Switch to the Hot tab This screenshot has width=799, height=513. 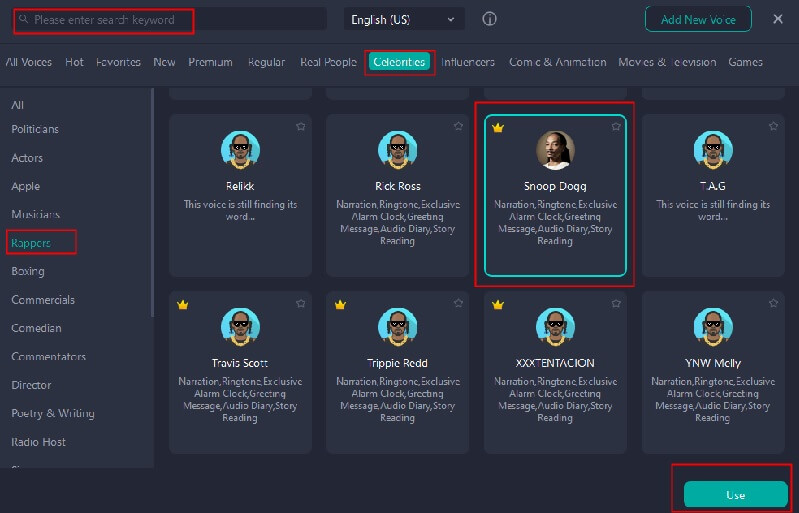pyautogui.click(x=74, y=62)
